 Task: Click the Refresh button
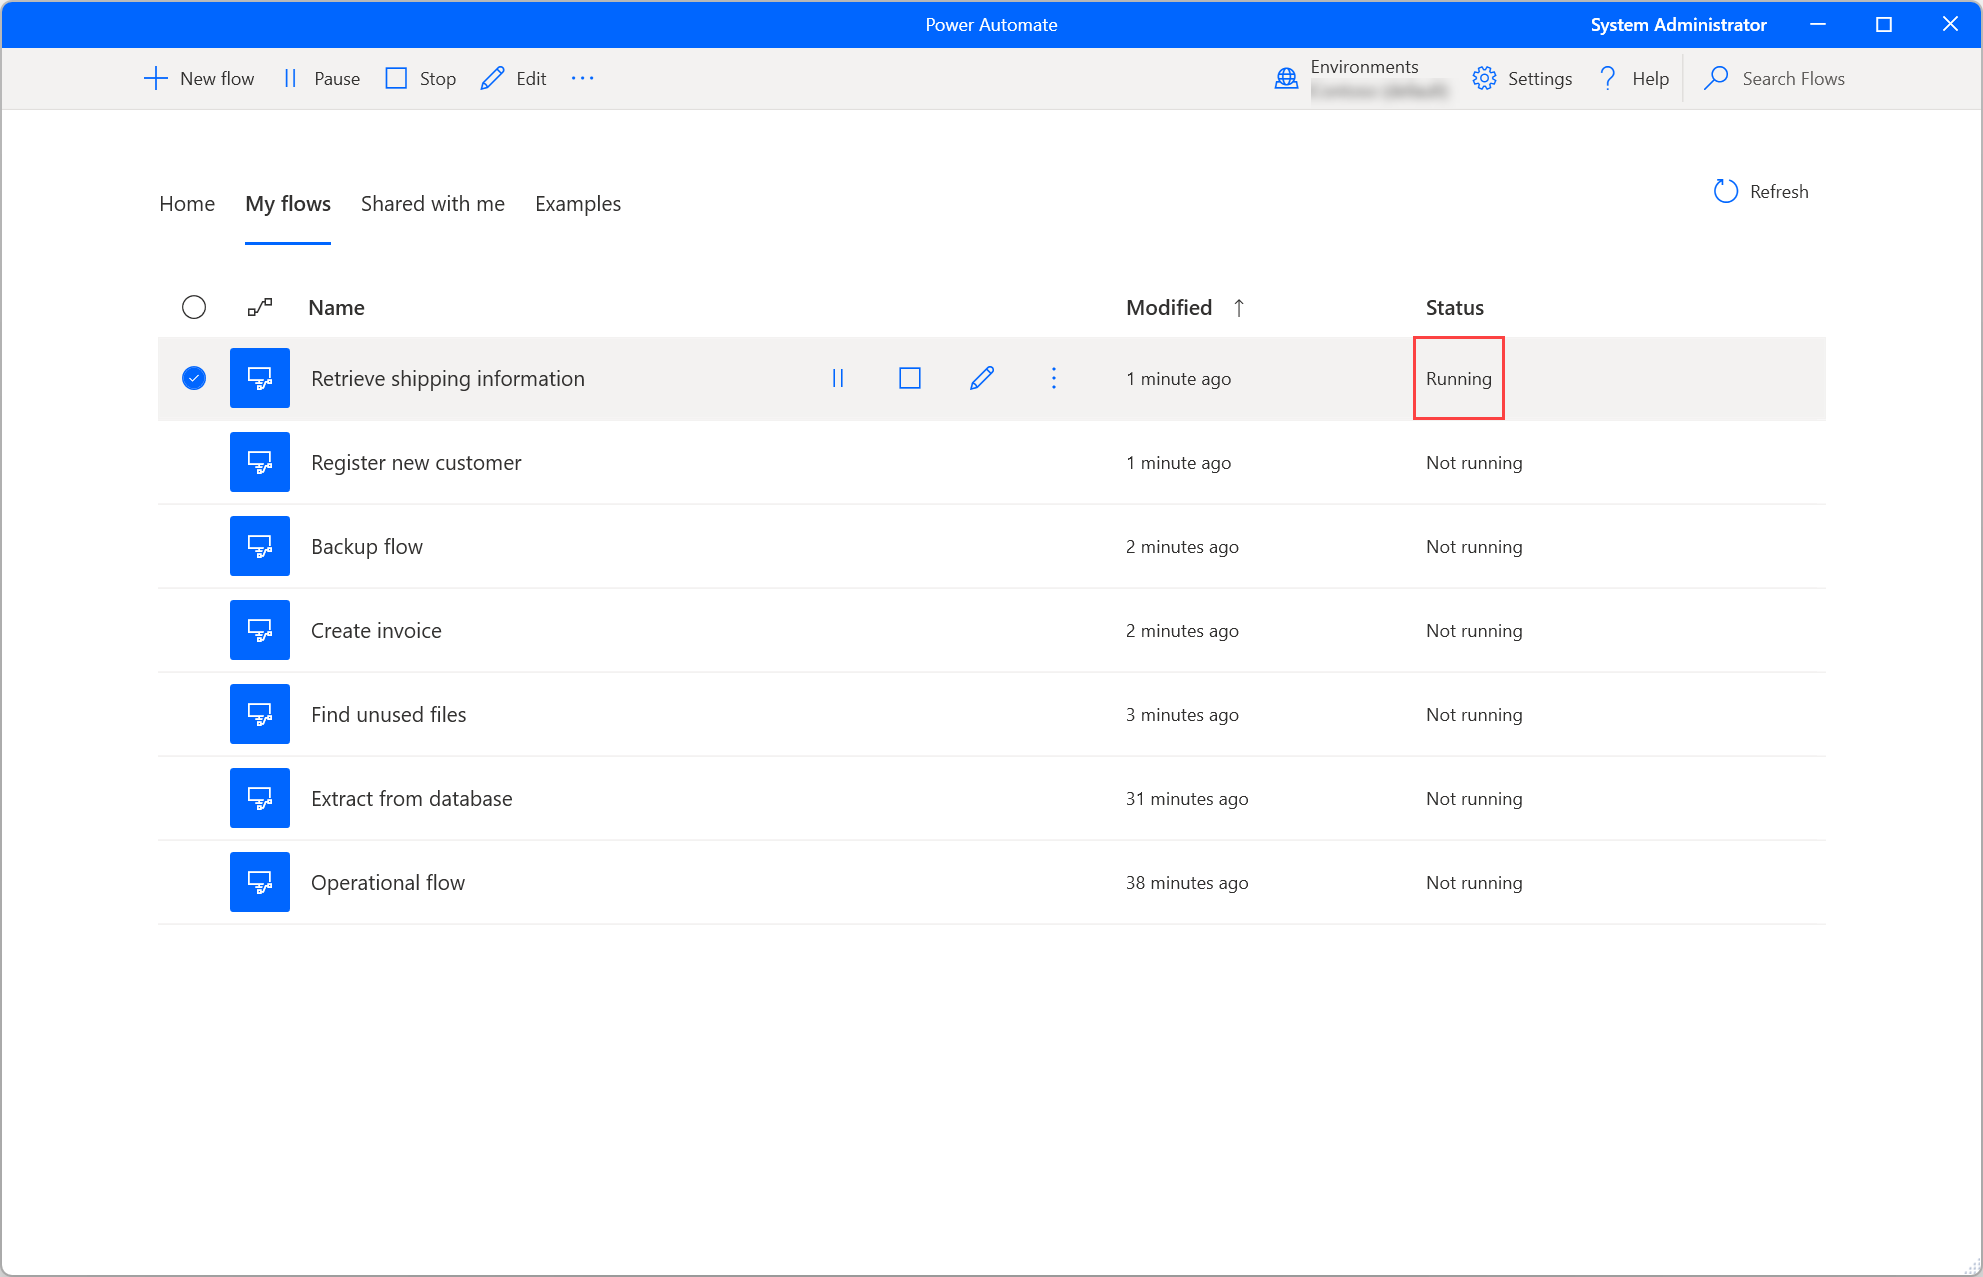click(x=1760, y=189)
